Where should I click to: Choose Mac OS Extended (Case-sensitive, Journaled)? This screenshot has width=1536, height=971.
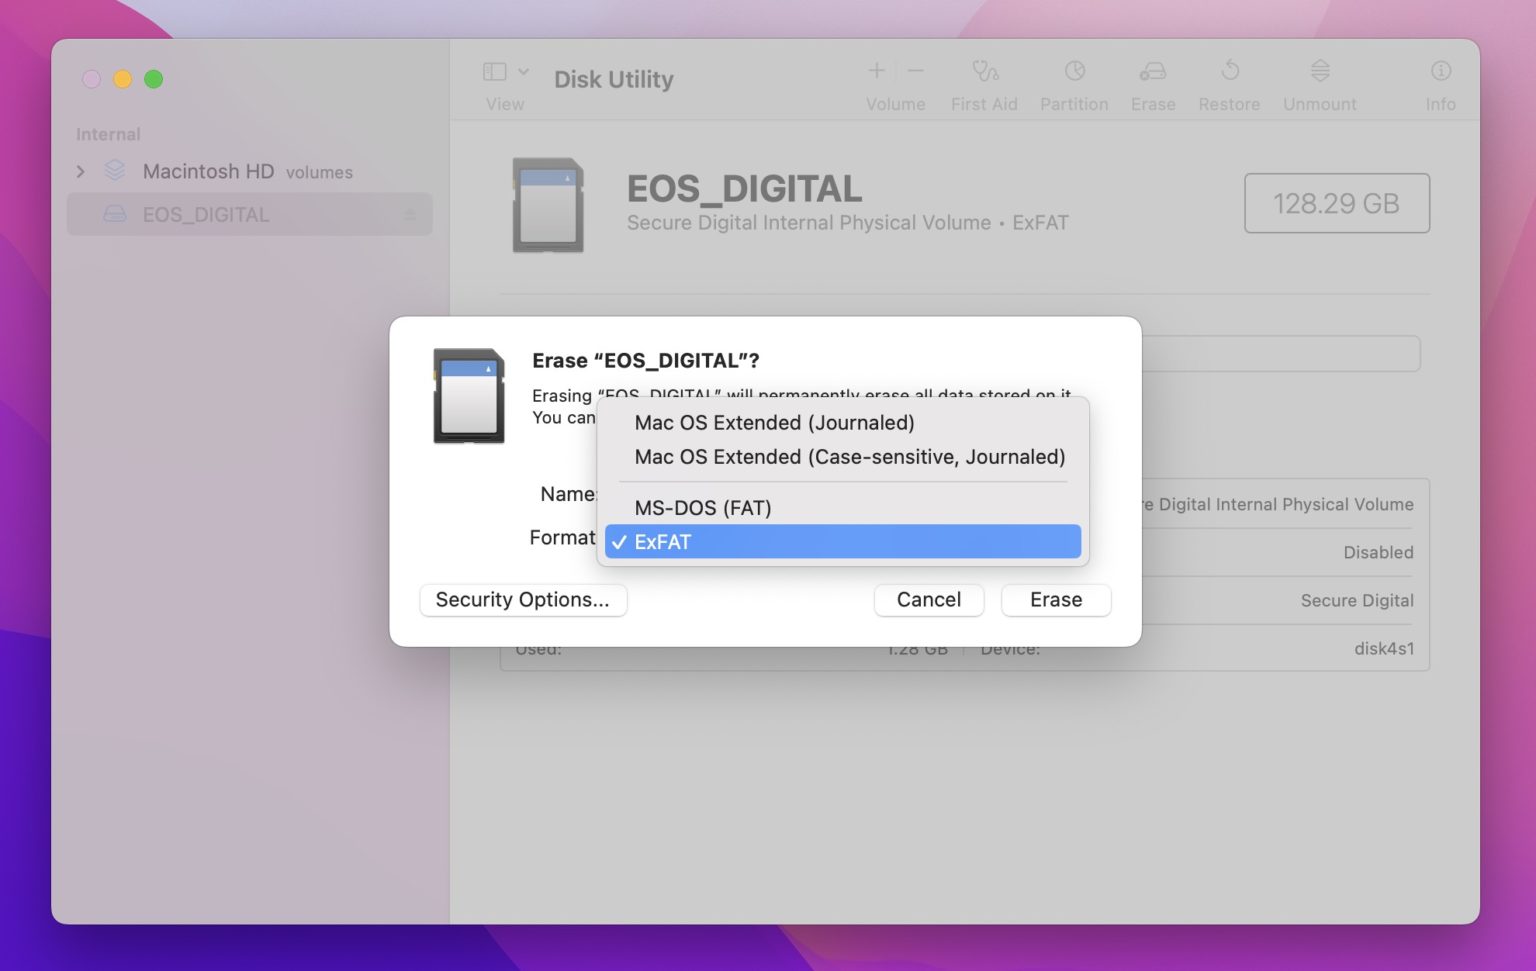pyautogui.click(x=842, y=457)
